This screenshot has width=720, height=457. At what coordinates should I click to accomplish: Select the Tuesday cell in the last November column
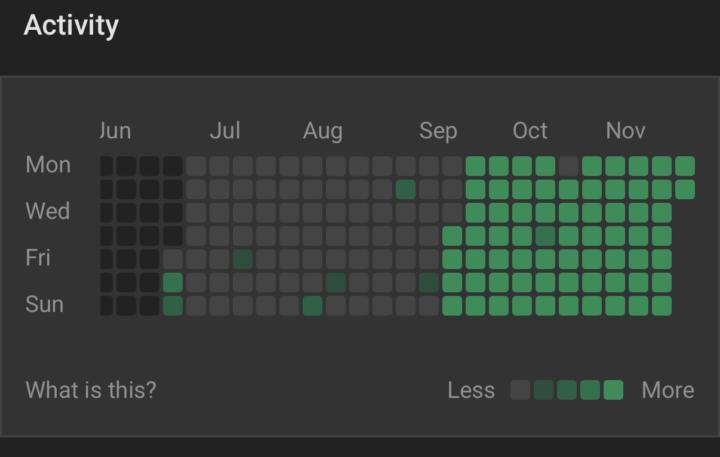click(685, 189)
